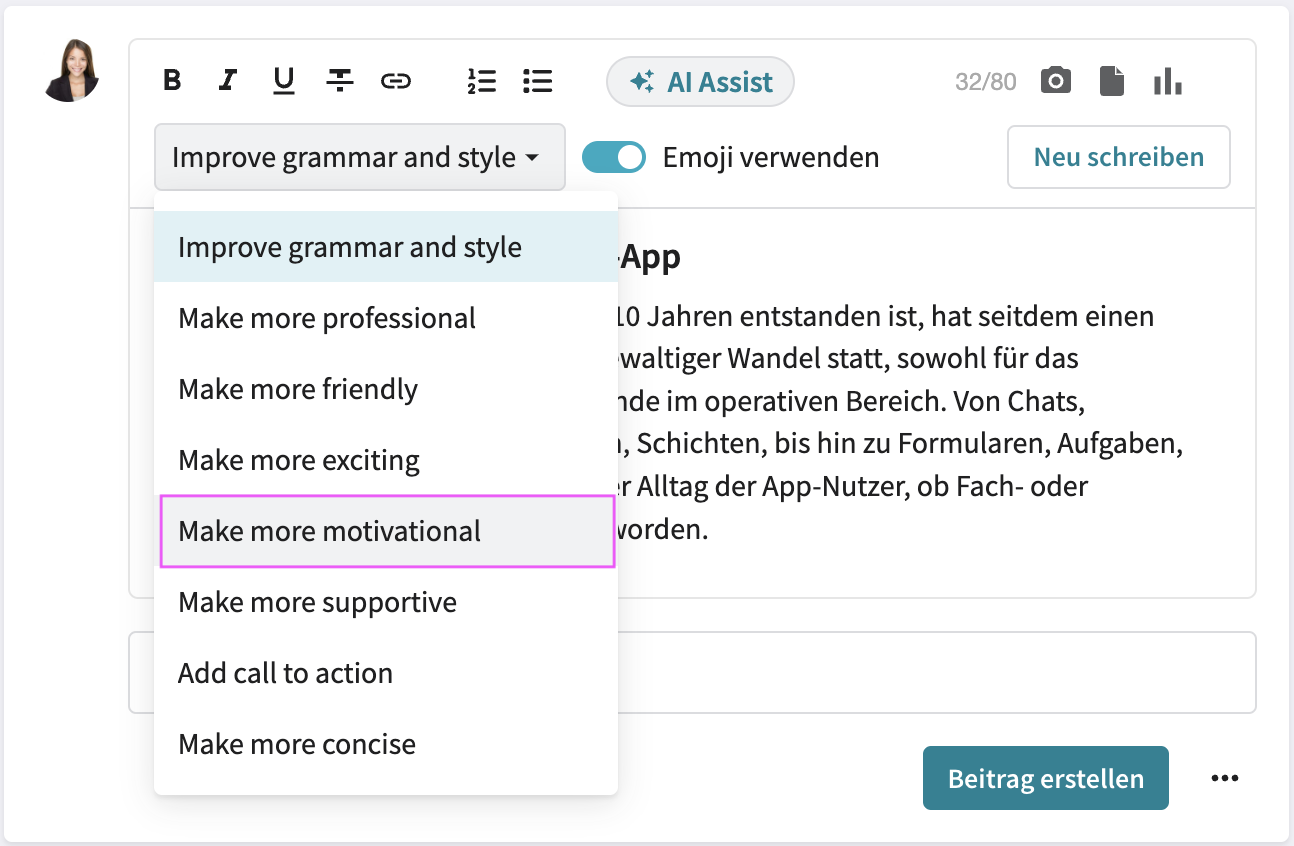Attach a document using the file icon

tap(1112, 81)
